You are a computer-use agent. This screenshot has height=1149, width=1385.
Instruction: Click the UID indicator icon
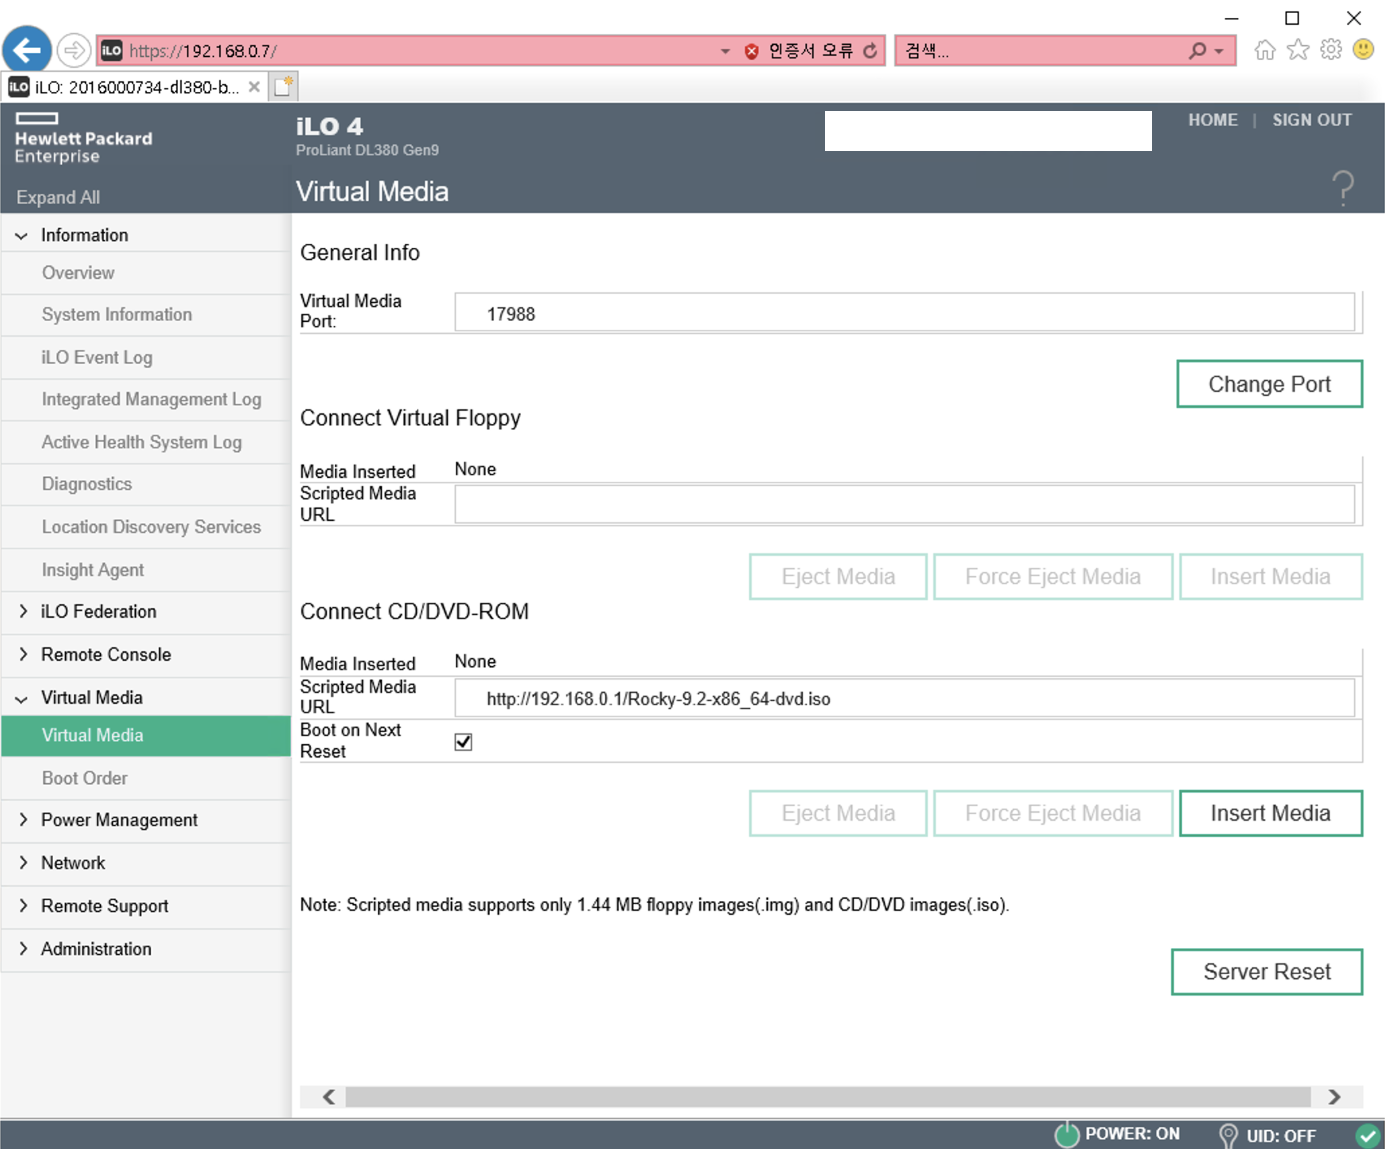tap(1228, 1135)
